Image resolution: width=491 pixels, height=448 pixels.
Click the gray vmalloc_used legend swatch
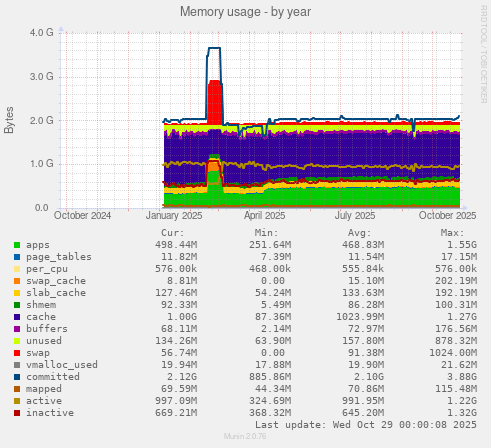[x=17, y=365]
